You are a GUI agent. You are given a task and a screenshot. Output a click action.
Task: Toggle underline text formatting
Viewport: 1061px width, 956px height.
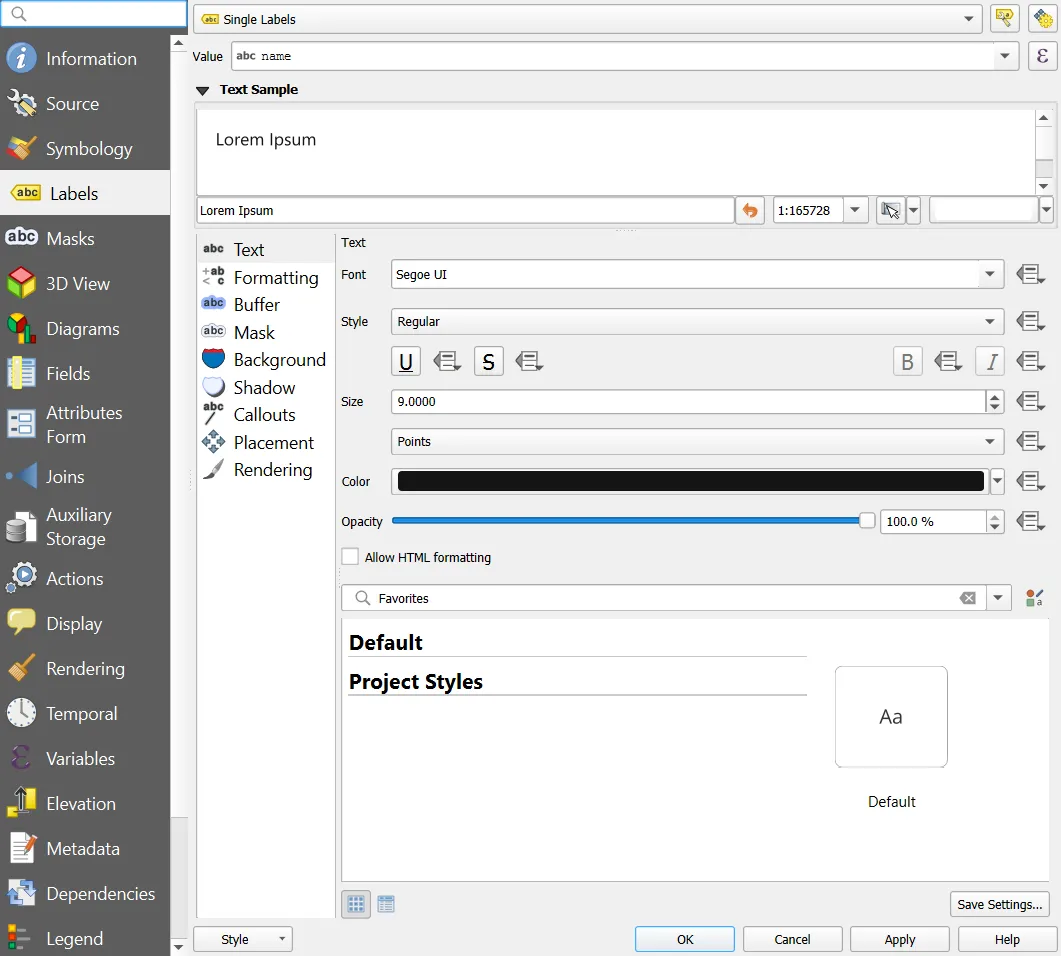[x=406, y=361]
